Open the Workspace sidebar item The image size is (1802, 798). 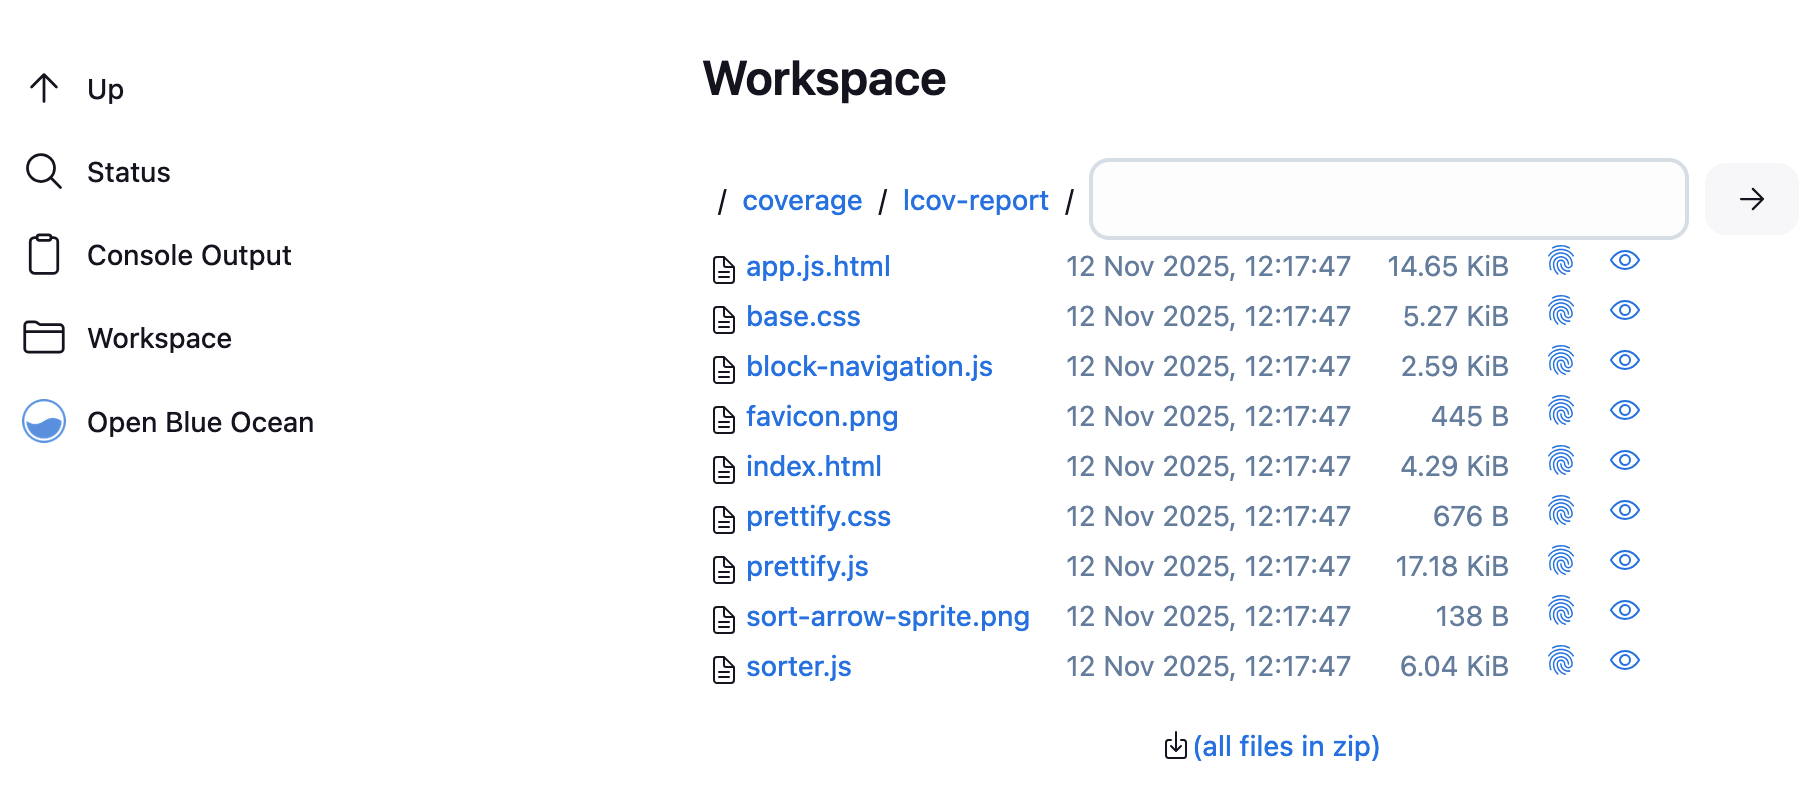click(159, 339)
